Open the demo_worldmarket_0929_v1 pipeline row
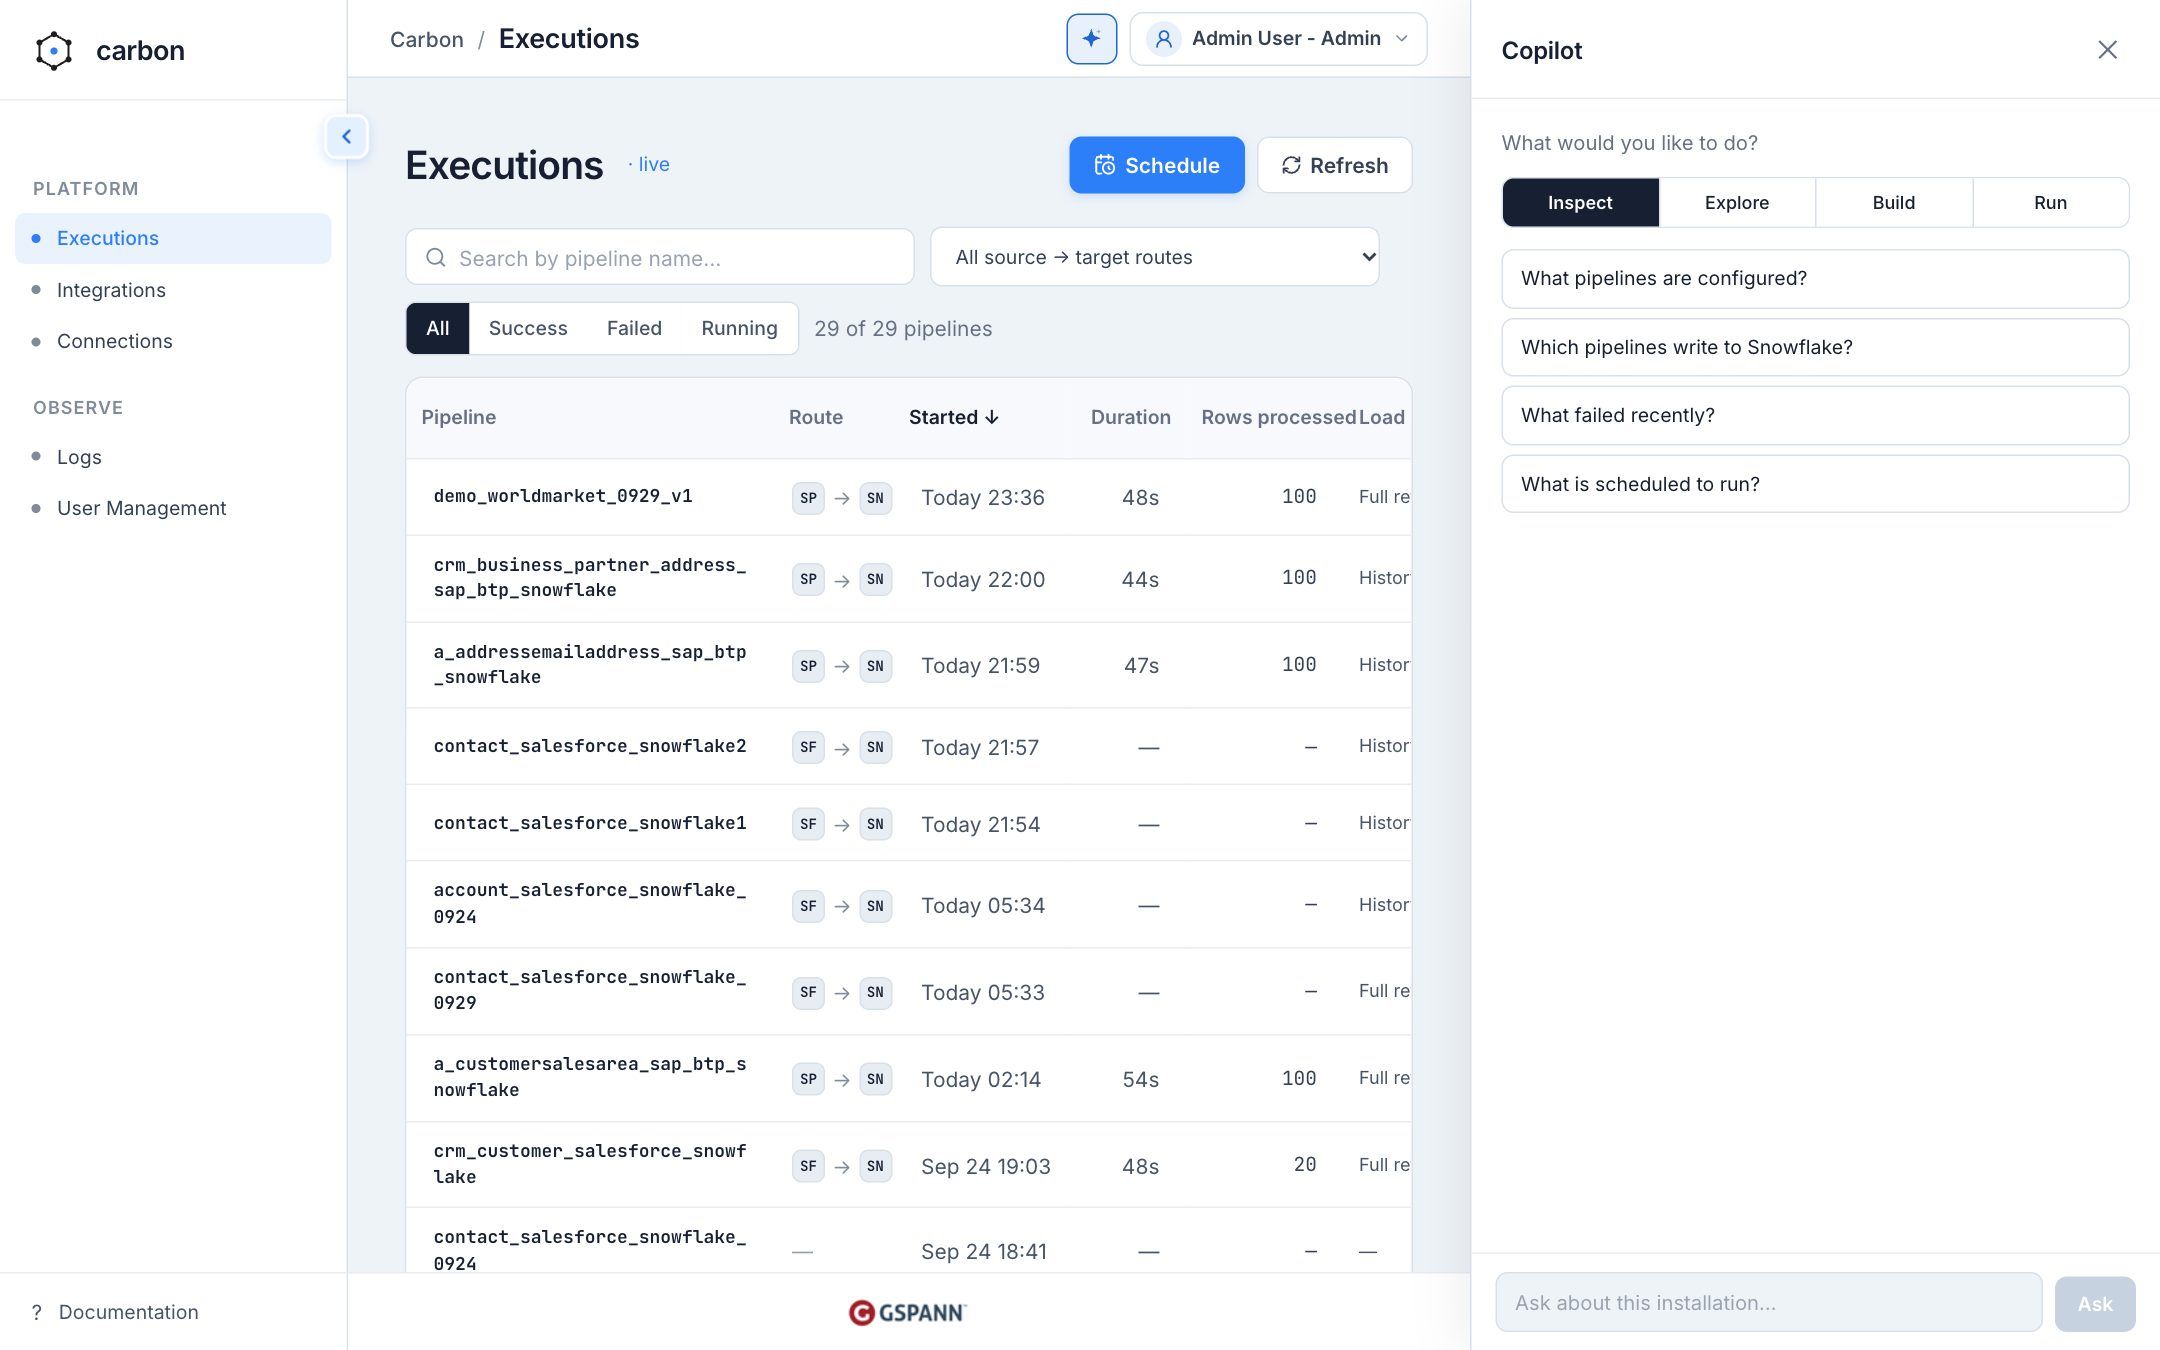Viewport: 2160px width, 1350px height. pyautogui.click(x=908, y=497)
